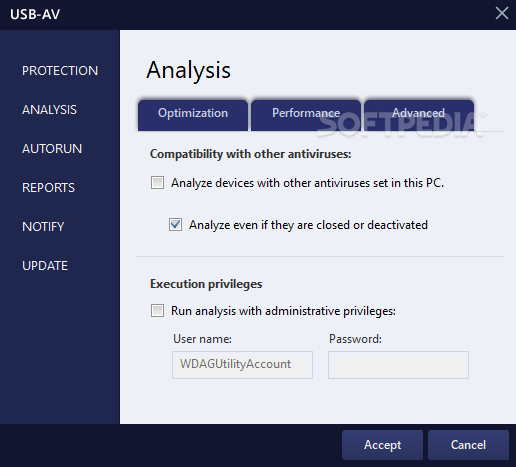Open the Protection section in sidebar
The height and width of the screenshot is (467, 516).
tap(60, 71)
